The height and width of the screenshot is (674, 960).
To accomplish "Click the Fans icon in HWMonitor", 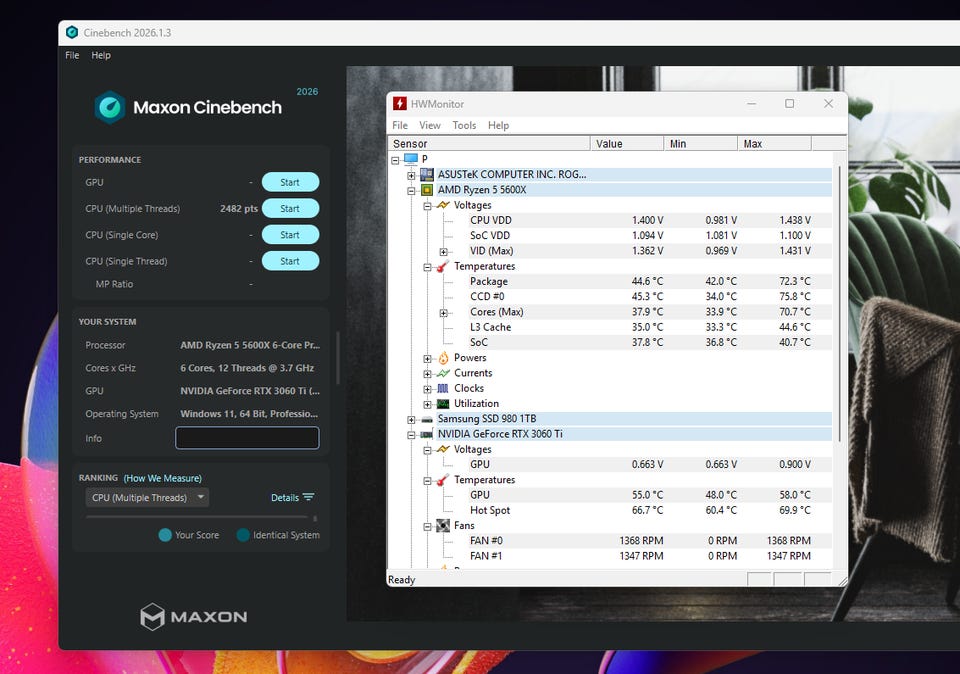I will click(443, 526).
